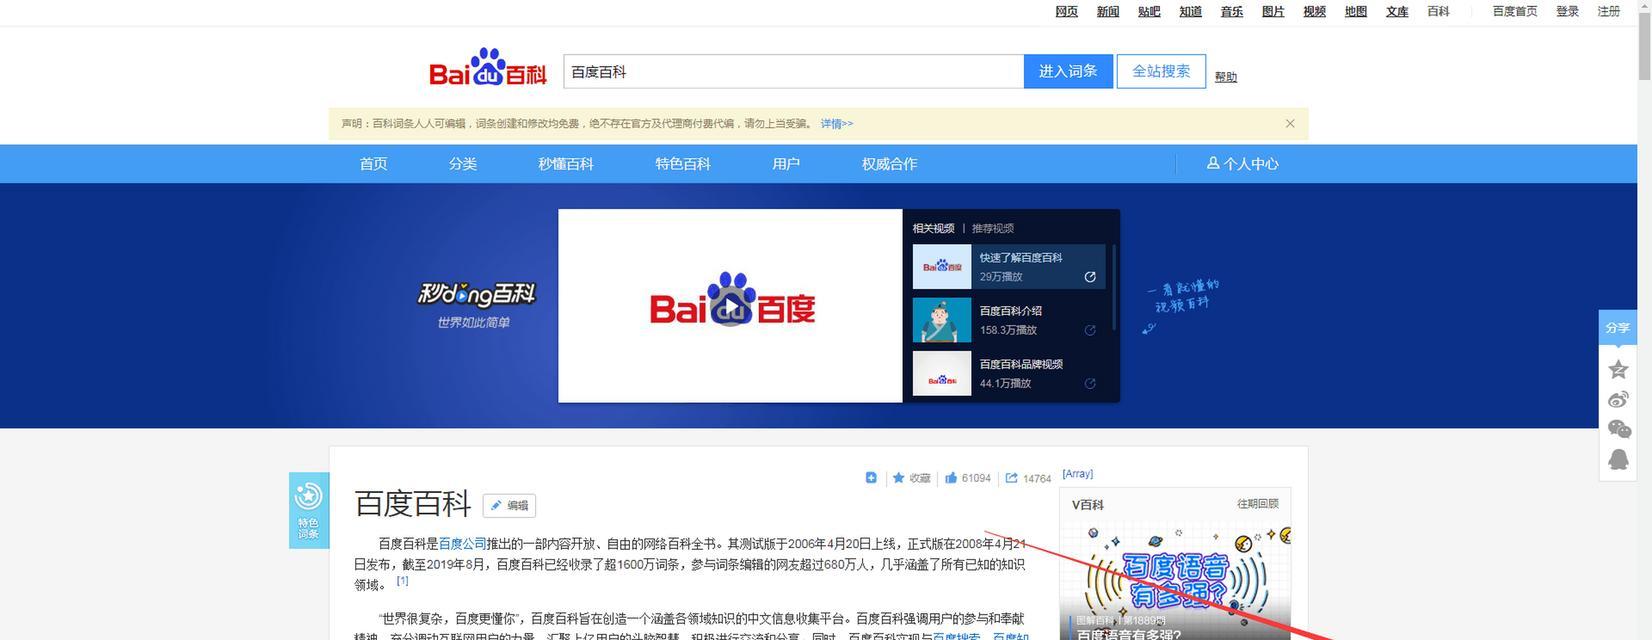Close the yellow notice banner
The height and width of the screenshot is (640, 1652).
pyautogui.click(x=1290, y=124)
